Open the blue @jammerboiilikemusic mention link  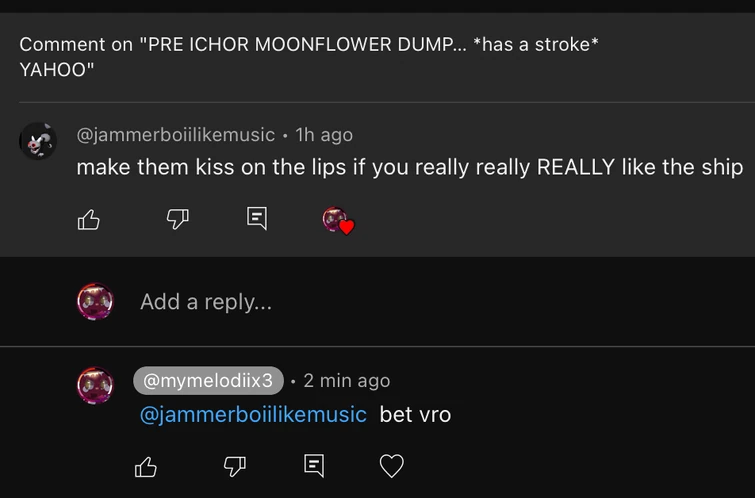[253, 414]
